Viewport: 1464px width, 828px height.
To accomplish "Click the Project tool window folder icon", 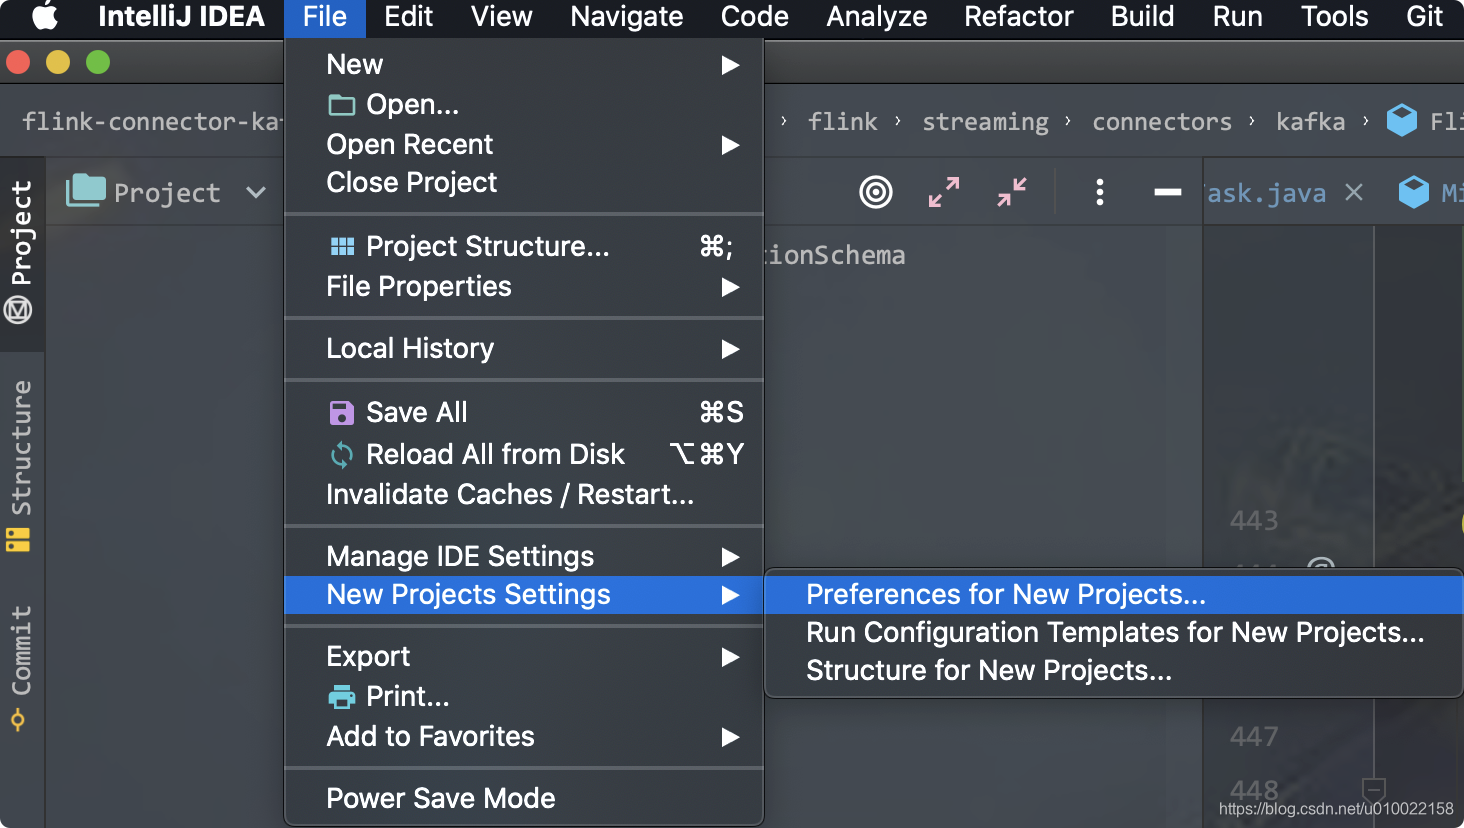I will point(86,190).
